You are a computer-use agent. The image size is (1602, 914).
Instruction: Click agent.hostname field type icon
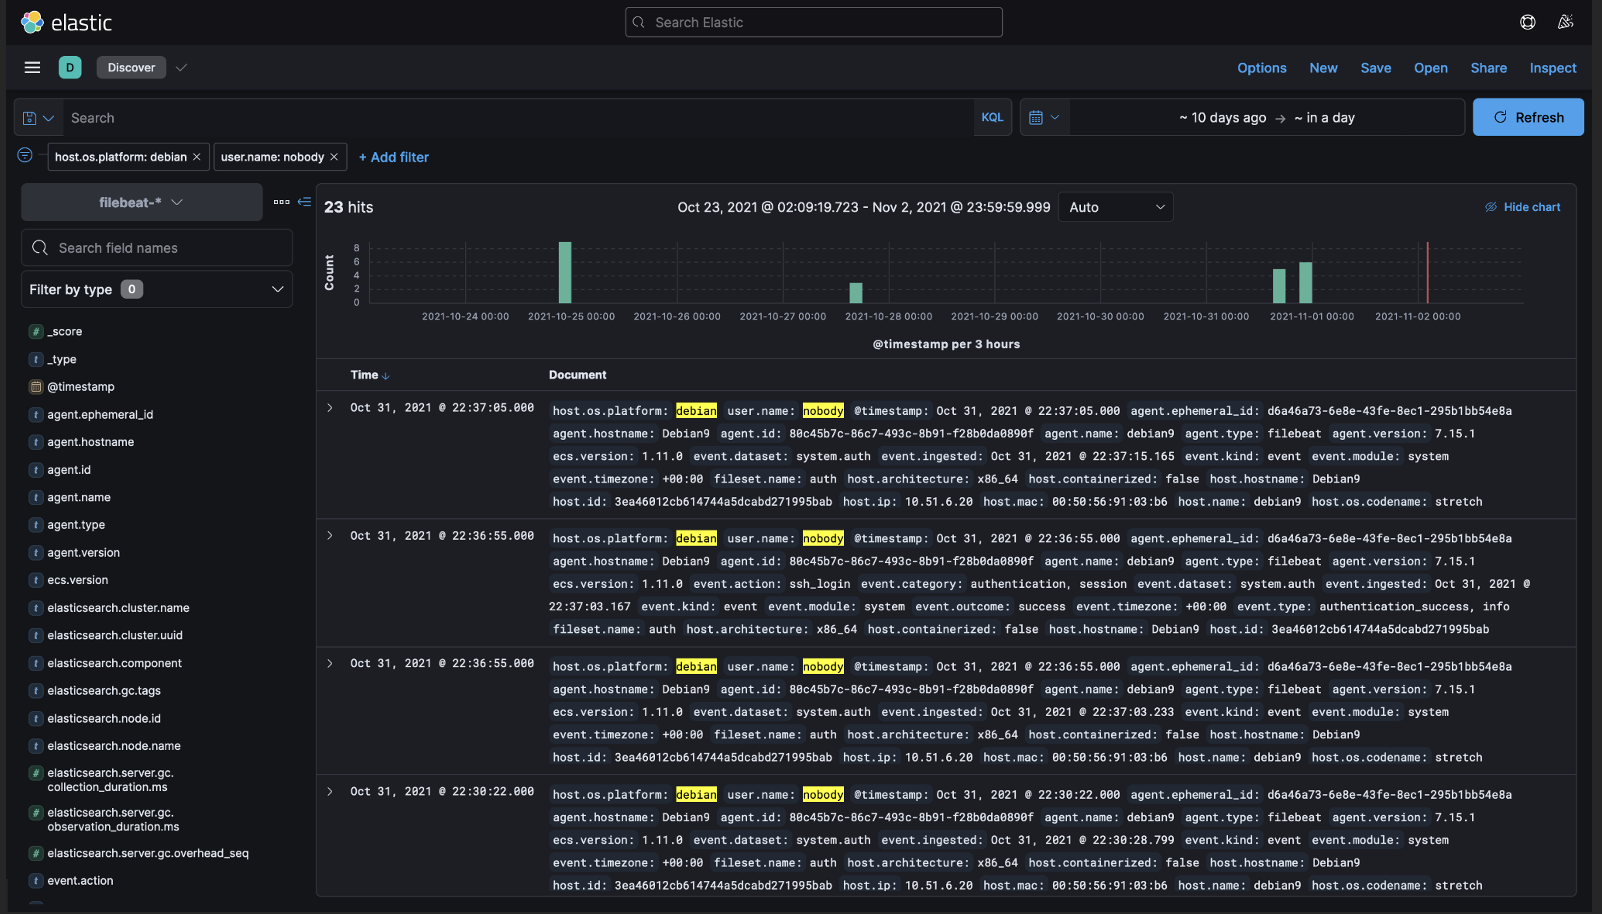[x=36, y=442]
